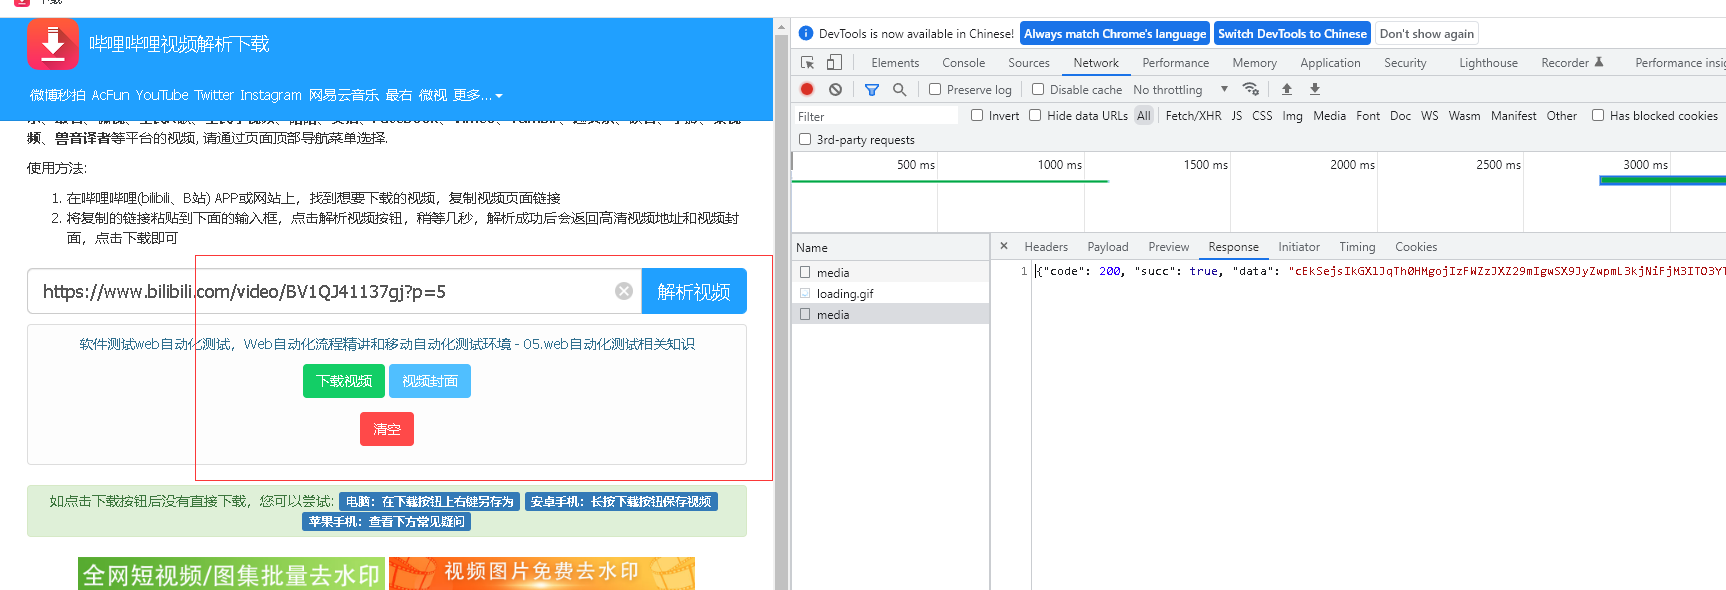Click the bilibili video URL input field

point(335,291)
